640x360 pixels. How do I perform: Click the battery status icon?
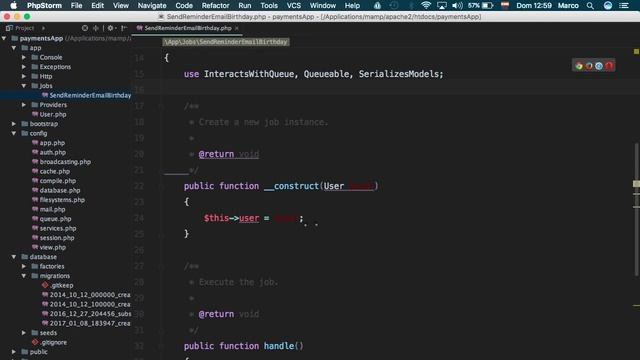pyautogui.click(x=488, y=6)
